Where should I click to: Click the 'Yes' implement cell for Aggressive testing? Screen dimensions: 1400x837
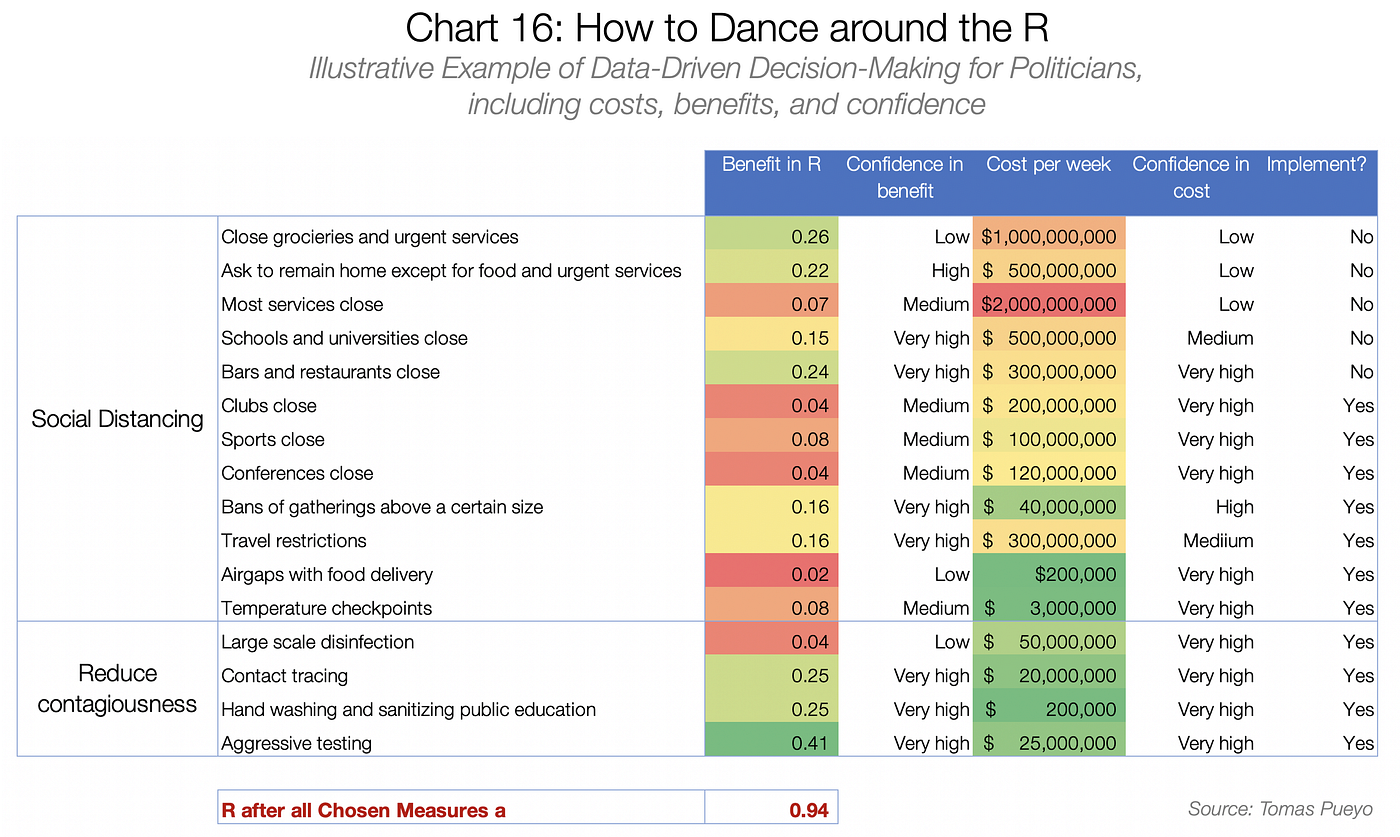[x=1358, y=743]
